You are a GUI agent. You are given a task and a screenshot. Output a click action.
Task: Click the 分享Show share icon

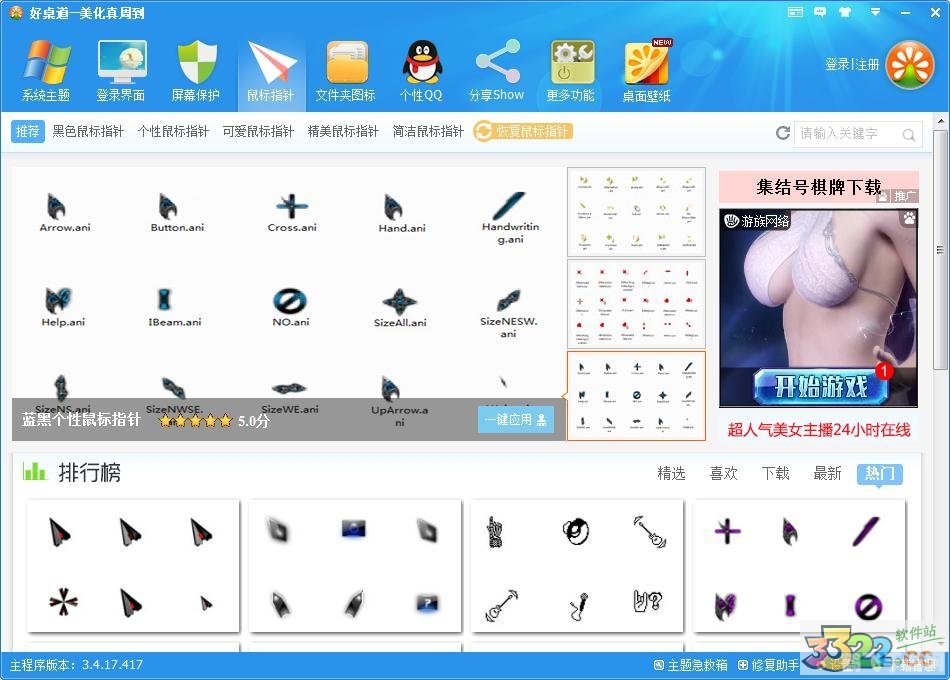click(x=496, y=64)
